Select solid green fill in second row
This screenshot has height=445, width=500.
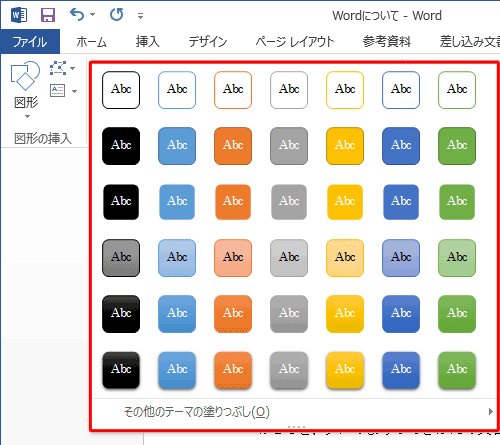[x=457, y=146]
